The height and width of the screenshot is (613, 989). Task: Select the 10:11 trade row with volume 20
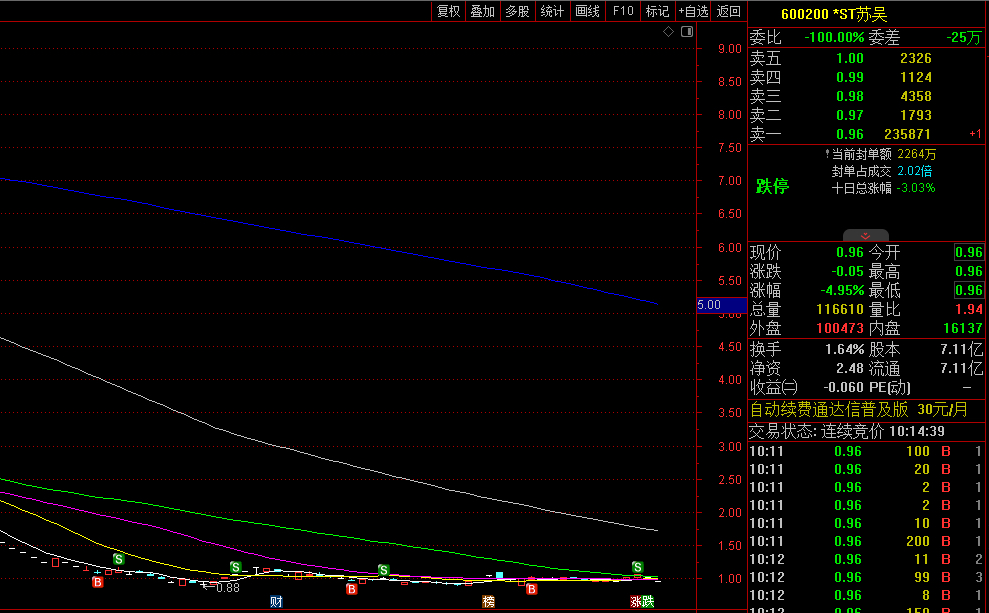coord(866,469)
